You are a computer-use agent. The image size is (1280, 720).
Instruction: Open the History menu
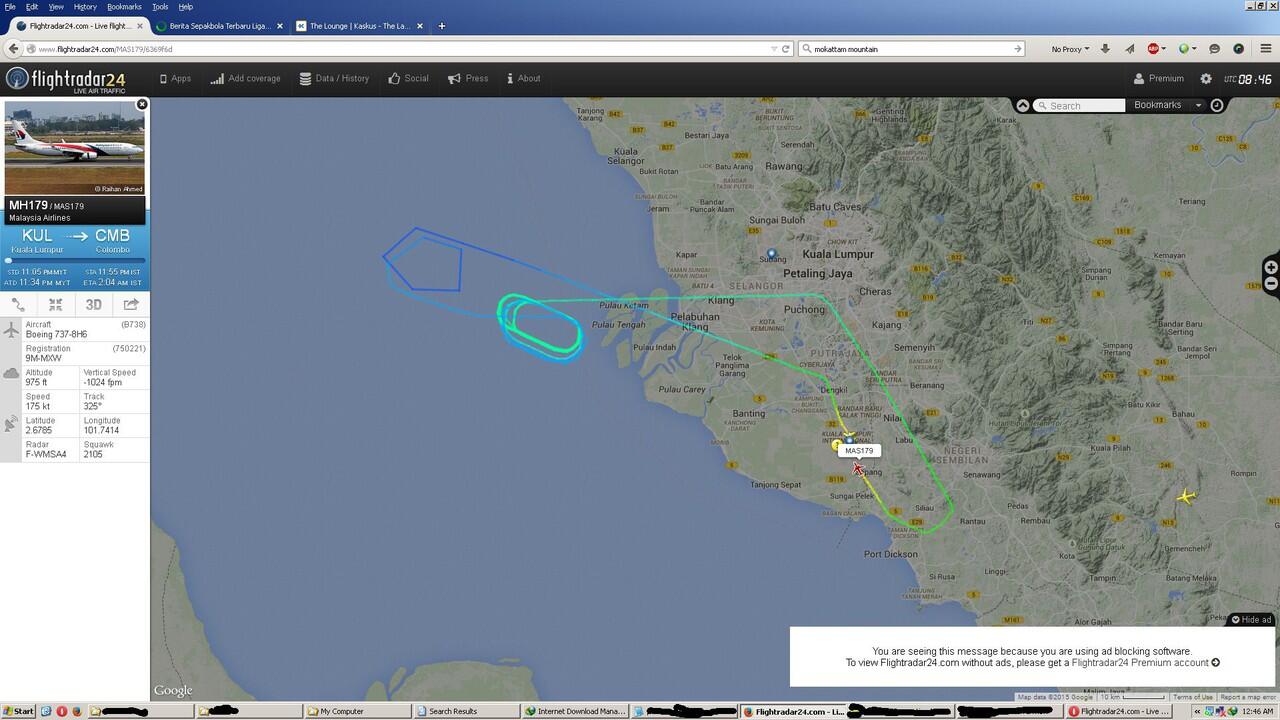pyautogui.click(x=85, y=7)
